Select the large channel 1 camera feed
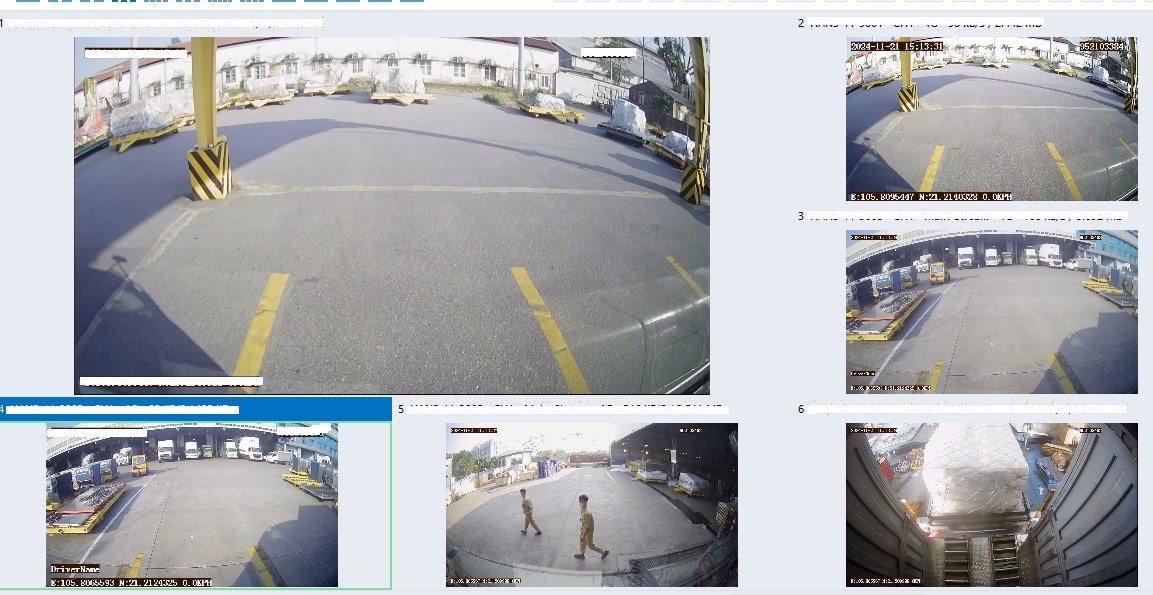The image size is (1153, 595). coord(391,215)
